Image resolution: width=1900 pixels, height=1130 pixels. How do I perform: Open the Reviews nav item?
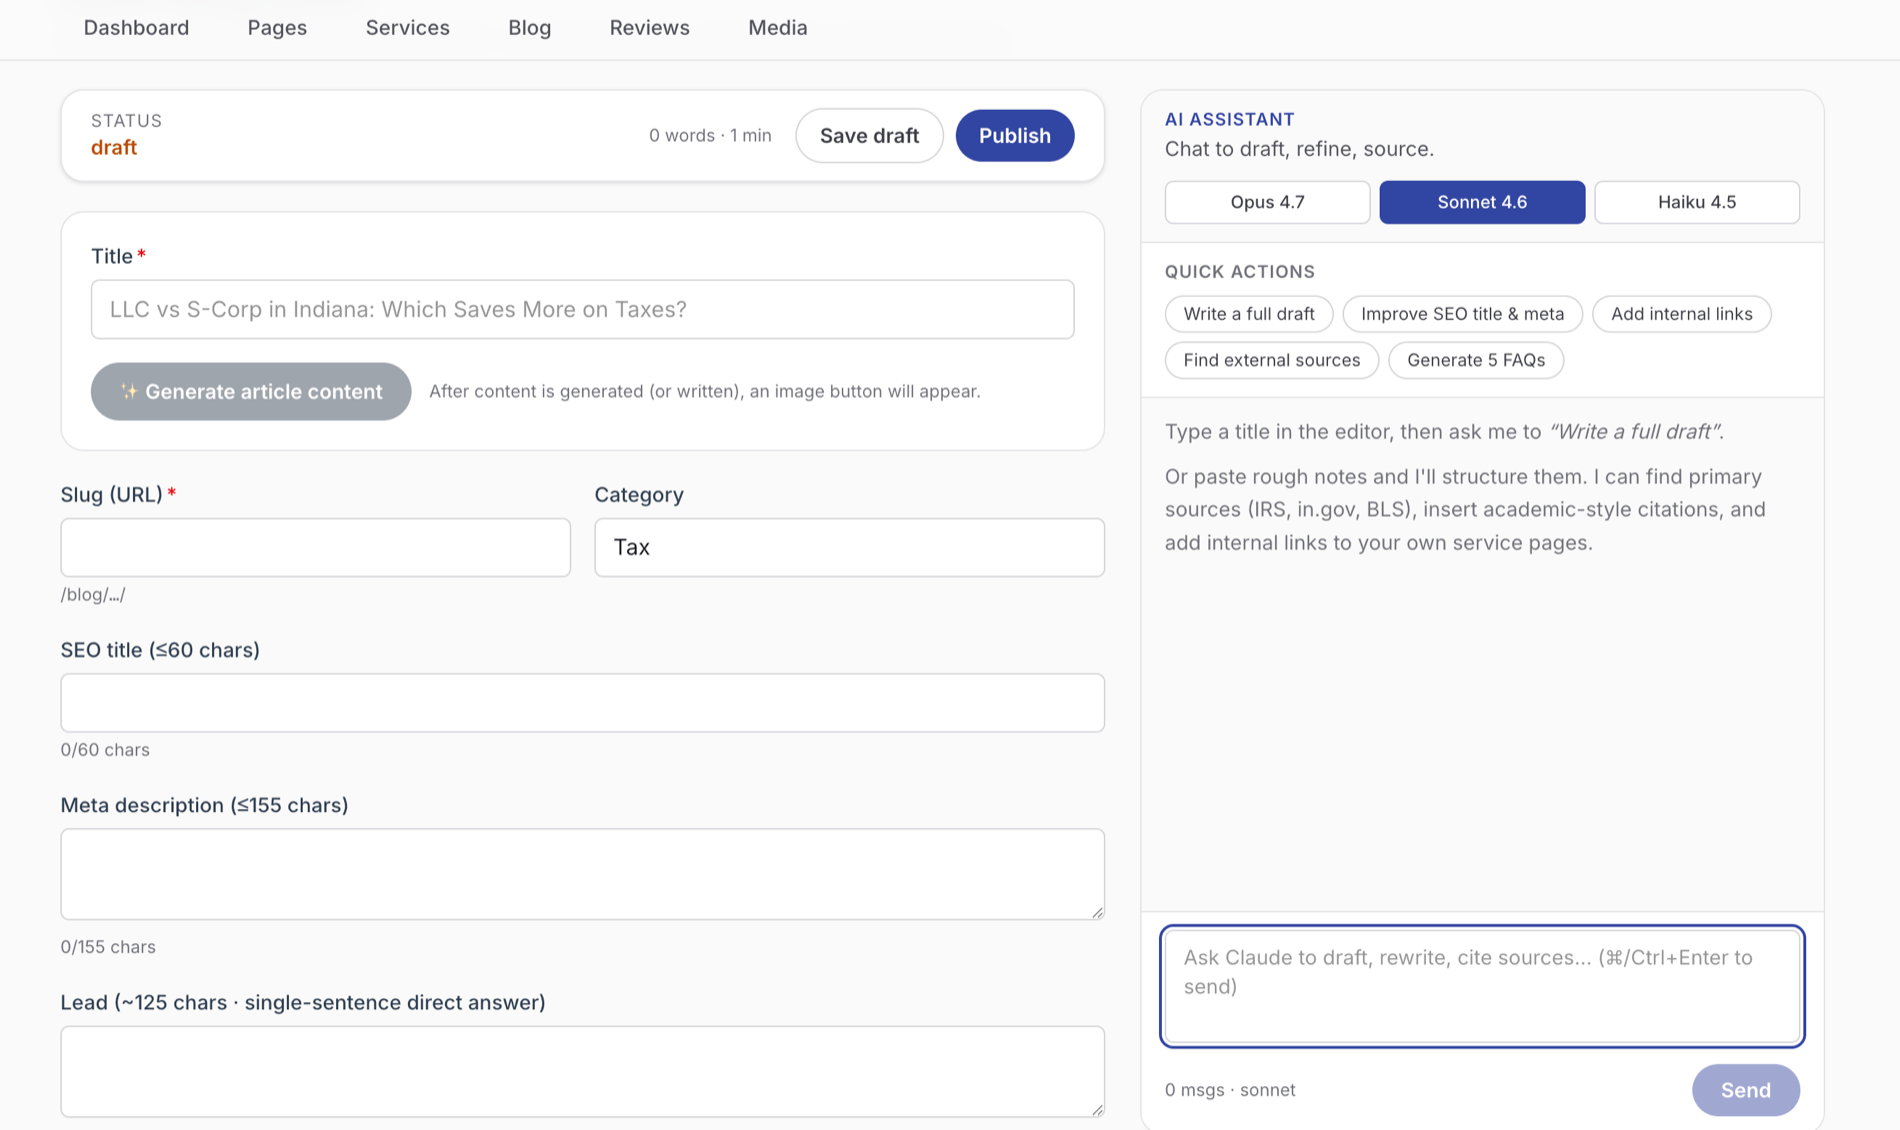click(x=649, y=28)
